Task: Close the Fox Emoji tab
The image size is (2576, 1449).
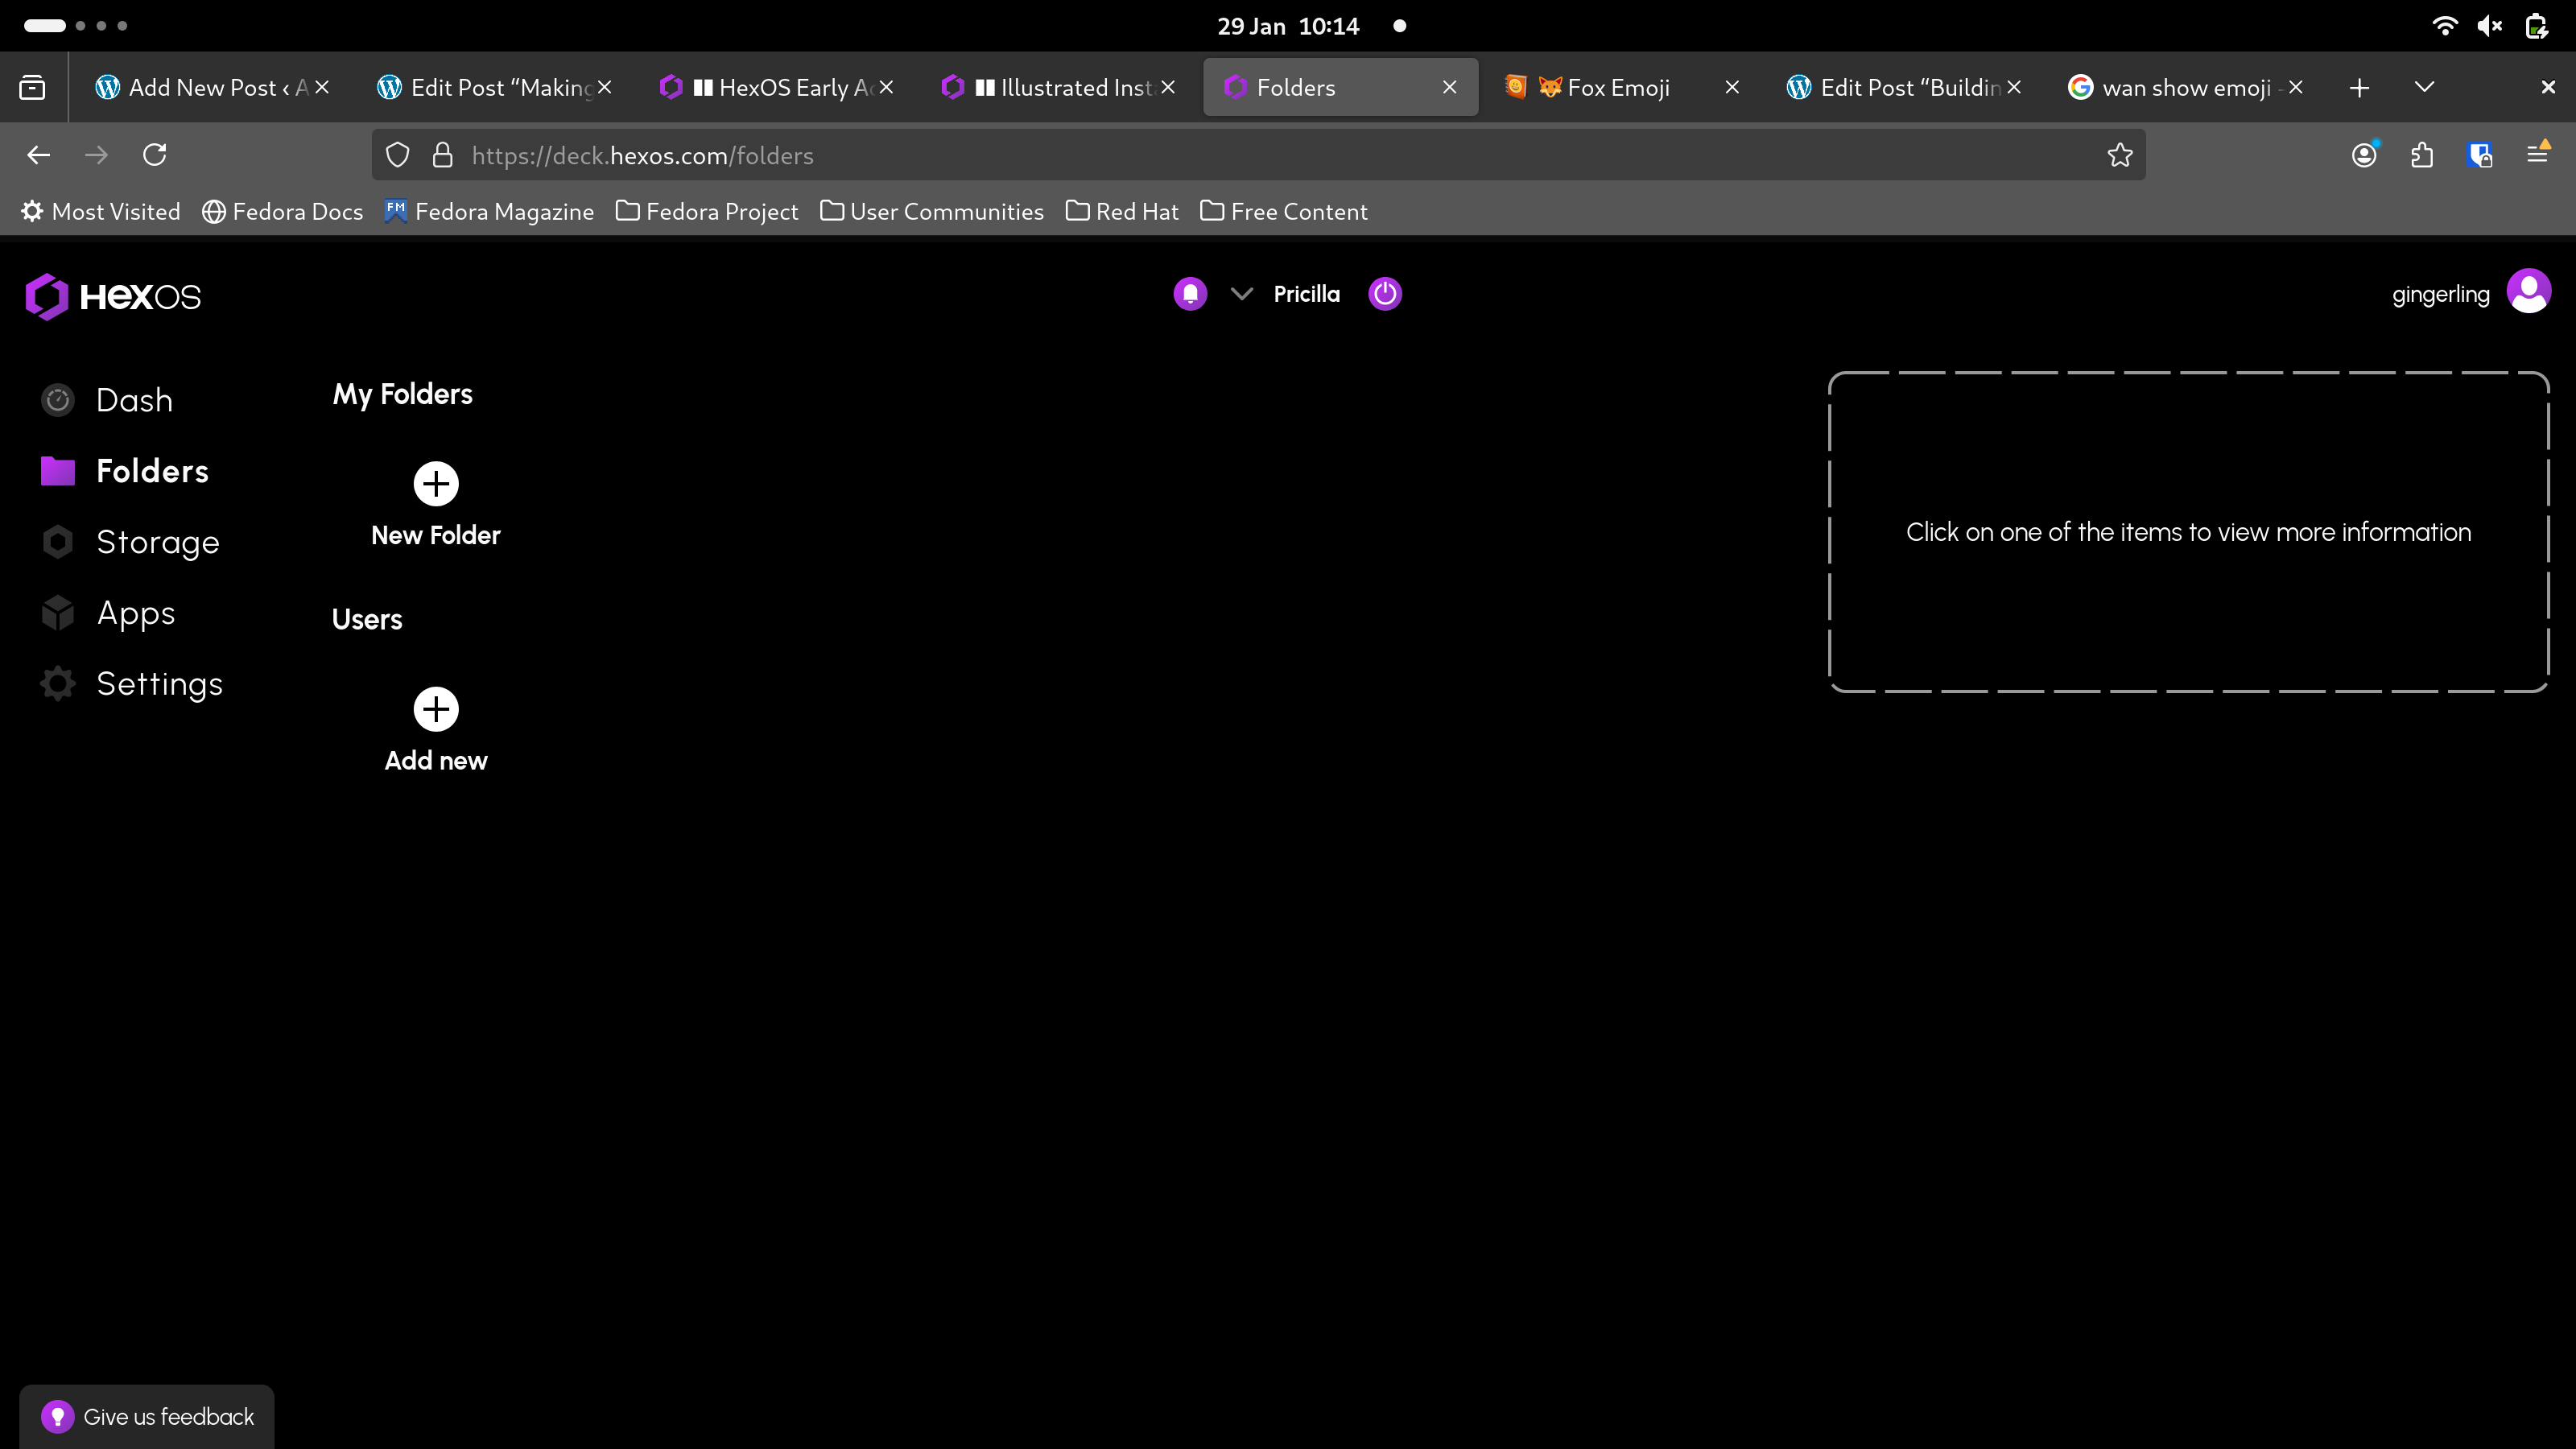Action: pos(1731,87)
